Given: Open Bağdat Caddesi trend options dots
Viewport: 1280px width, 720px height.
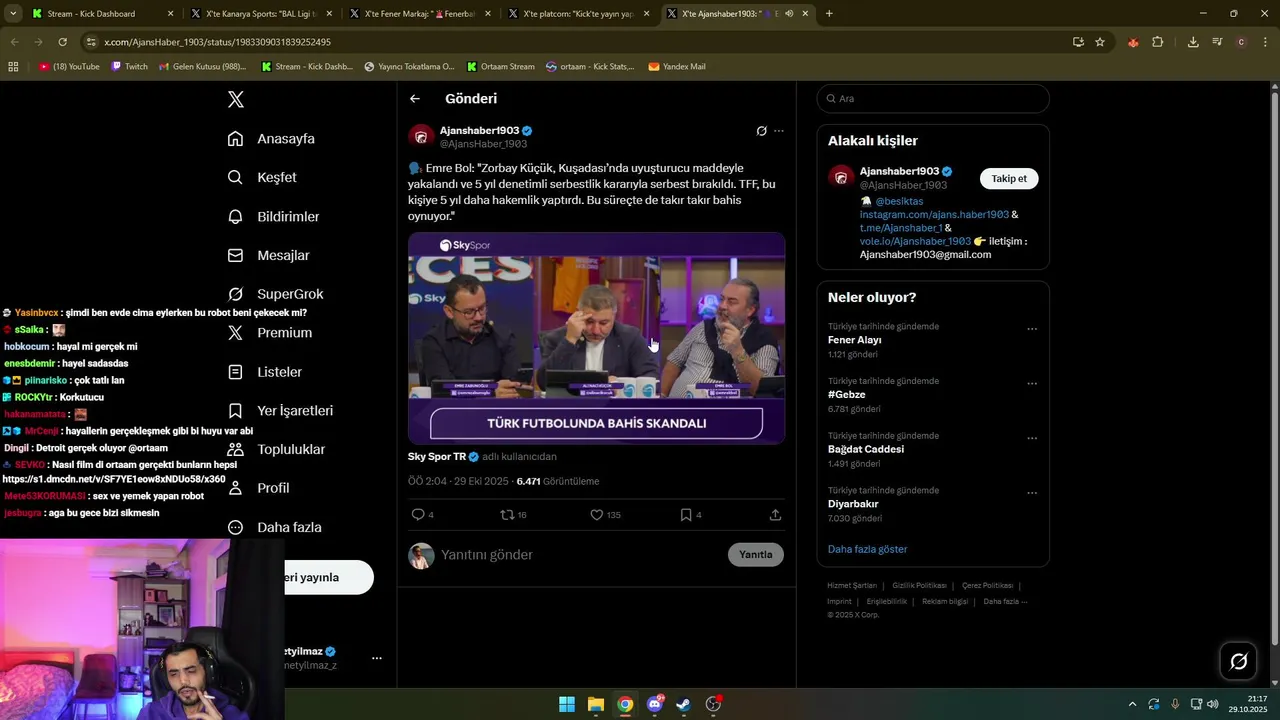Looking at the screenshot, I should [1032, 439].
